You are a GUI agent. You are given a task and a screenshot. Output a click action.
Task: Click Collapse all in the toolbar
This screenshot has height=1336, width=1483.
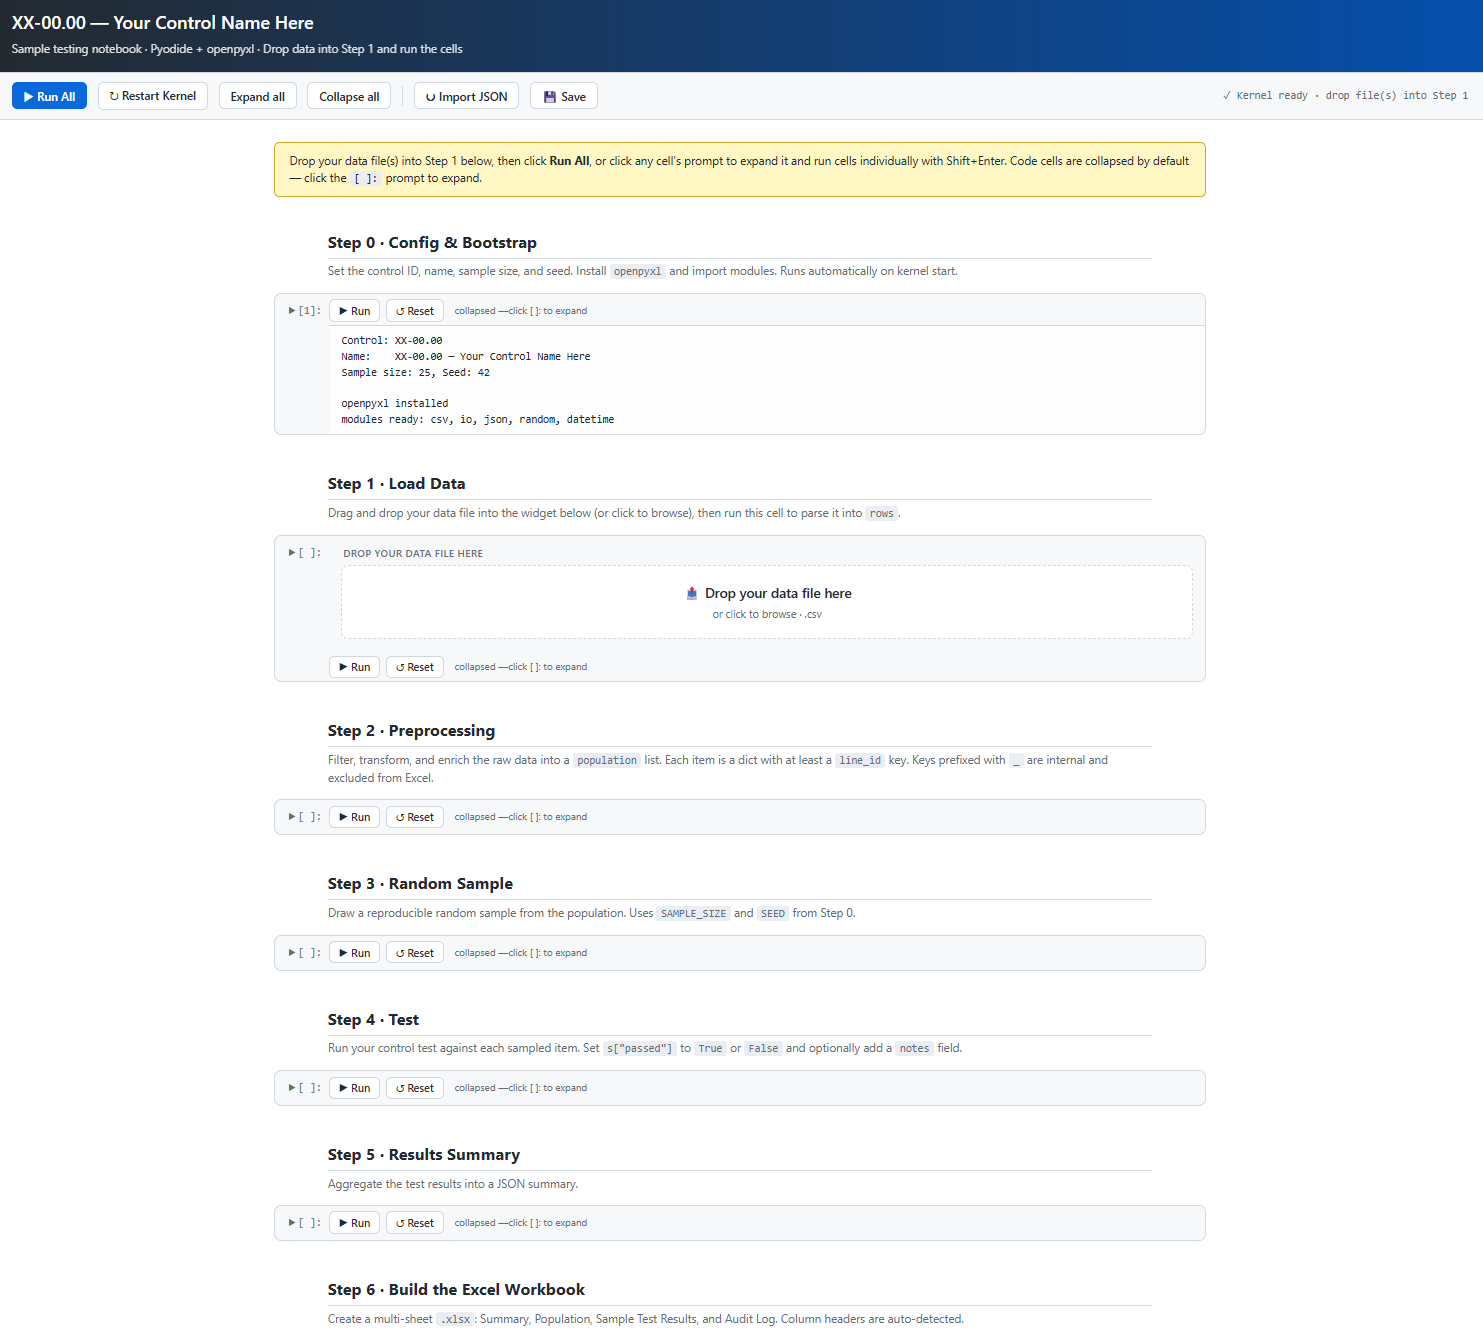(348, 96)
